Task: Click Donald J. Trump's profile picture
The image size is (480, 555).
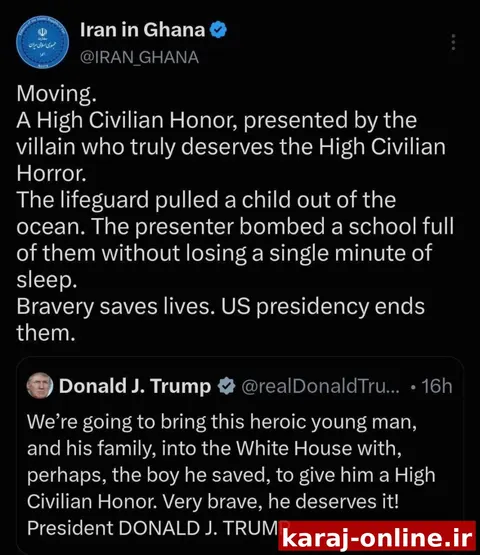Action: (x=40, y=386)
